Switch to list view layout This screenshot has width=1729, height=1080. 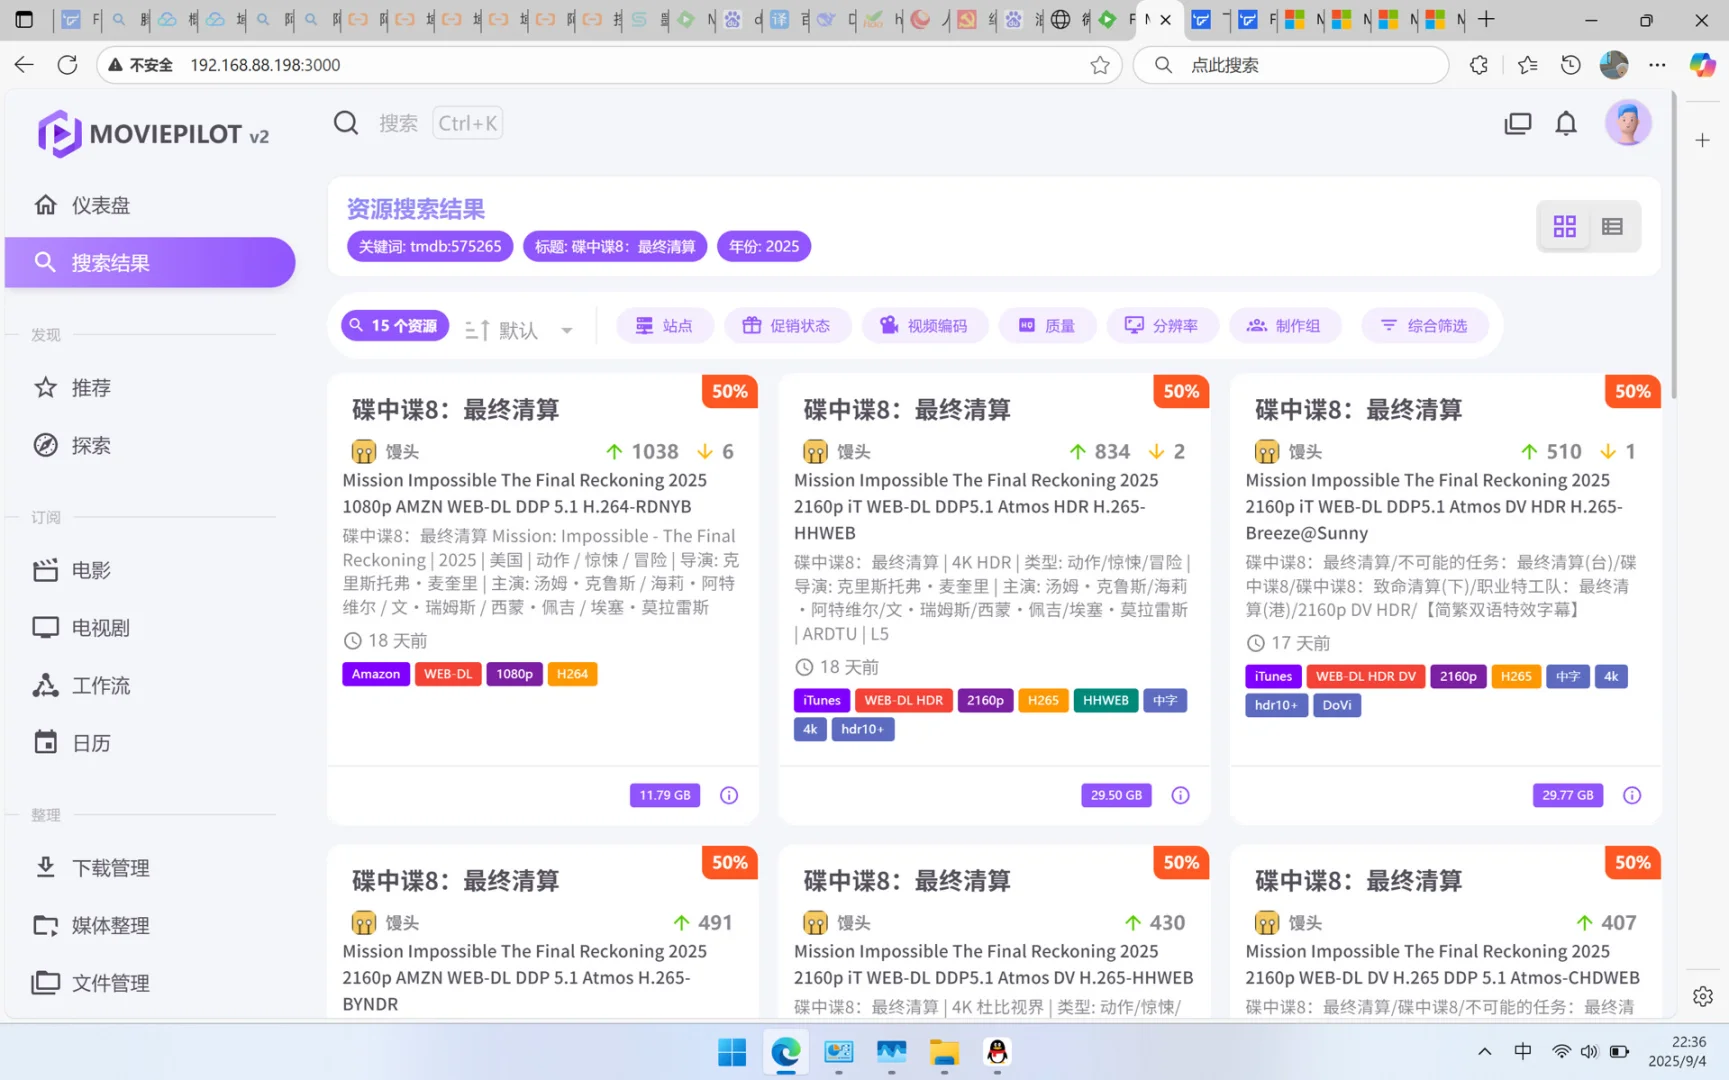[1612, 227]
